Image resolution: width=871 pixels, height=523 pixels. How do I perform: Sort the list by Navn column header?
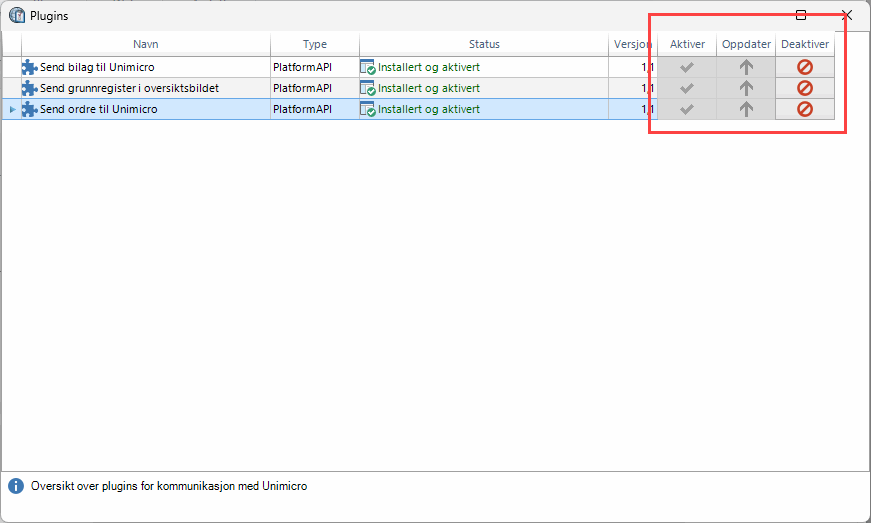(x=145, y=44)
